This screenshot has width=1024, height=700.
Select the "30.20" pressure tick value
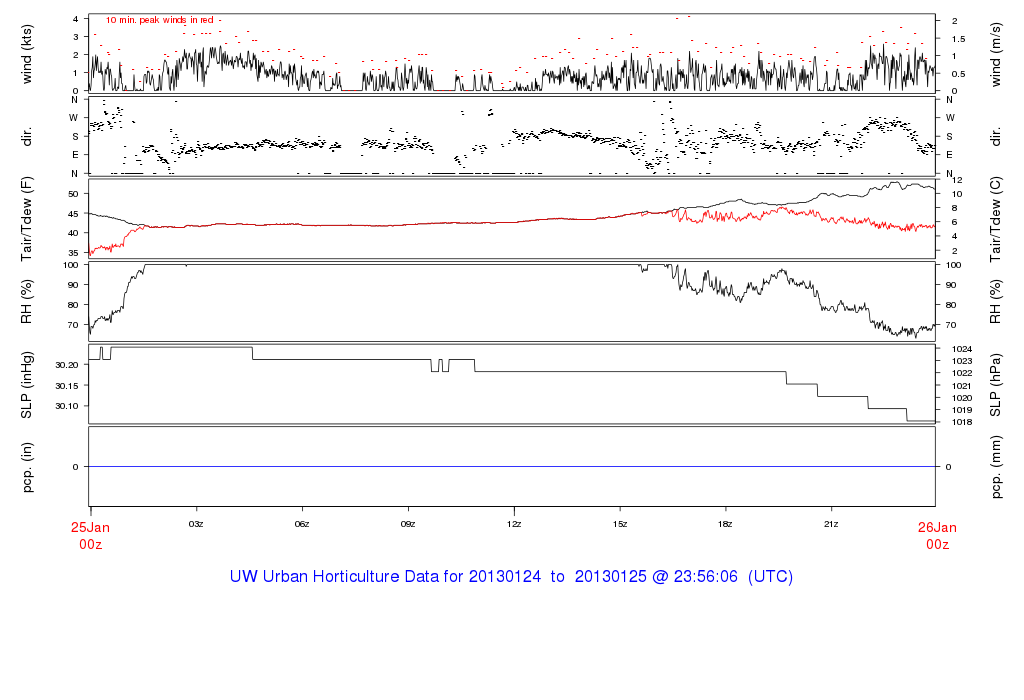67,365
